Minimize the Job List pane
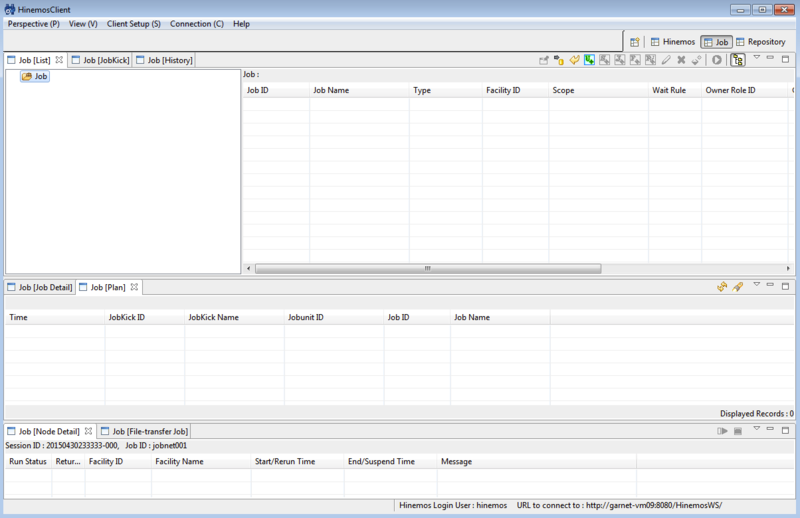The image size is (800, 518). pyautogui.click(x=770, y=58)
